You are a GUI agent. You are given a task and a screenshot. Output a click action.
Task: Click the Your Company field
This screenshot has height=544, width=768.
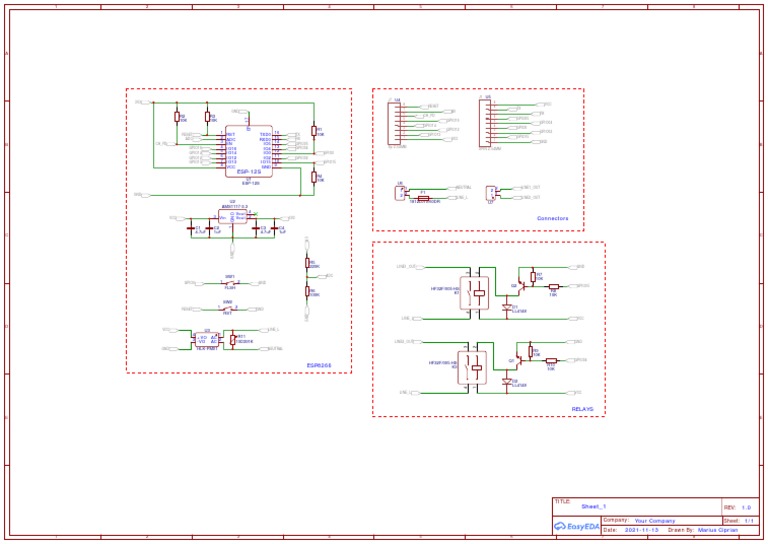point(655,521)
